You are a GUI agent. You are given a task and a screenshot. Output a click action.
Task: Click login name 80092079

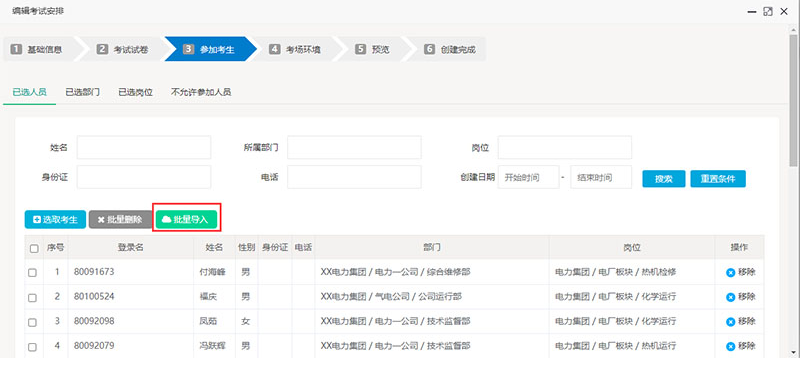(94, 346)
